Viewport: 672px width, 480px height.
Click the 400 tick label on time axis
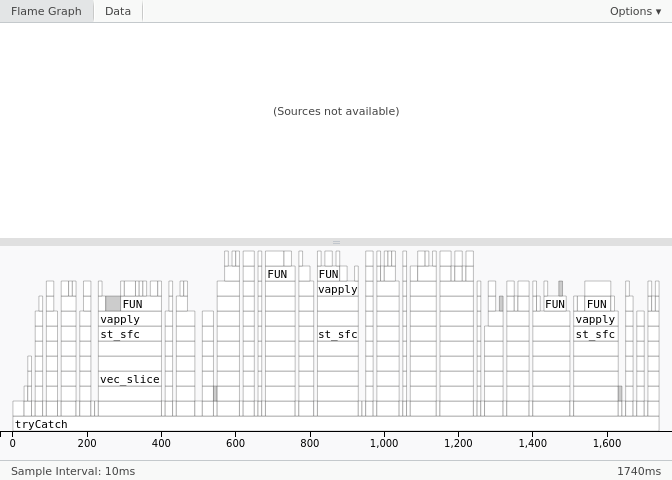point(161,443)
